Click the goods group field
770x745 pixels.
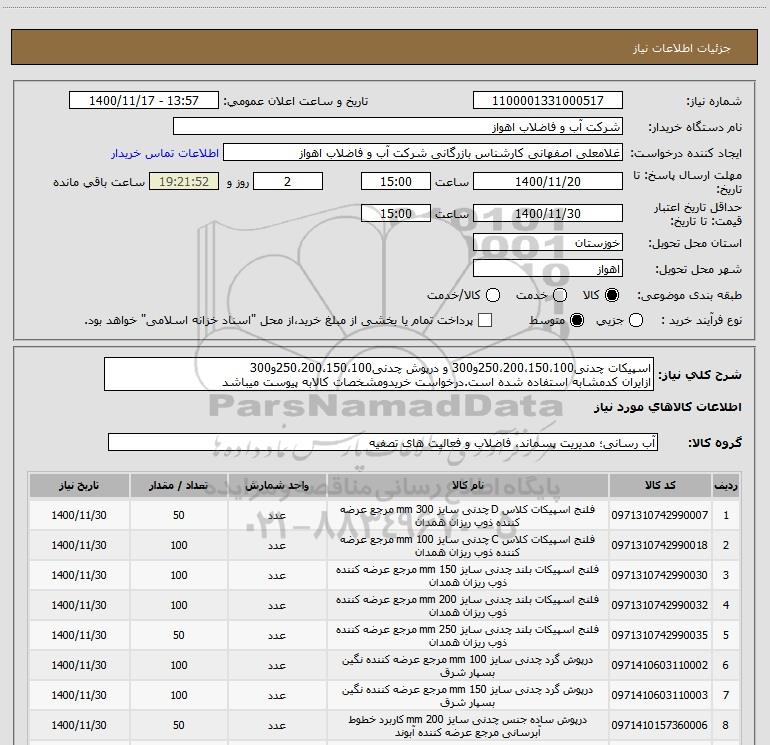point(383,442)
